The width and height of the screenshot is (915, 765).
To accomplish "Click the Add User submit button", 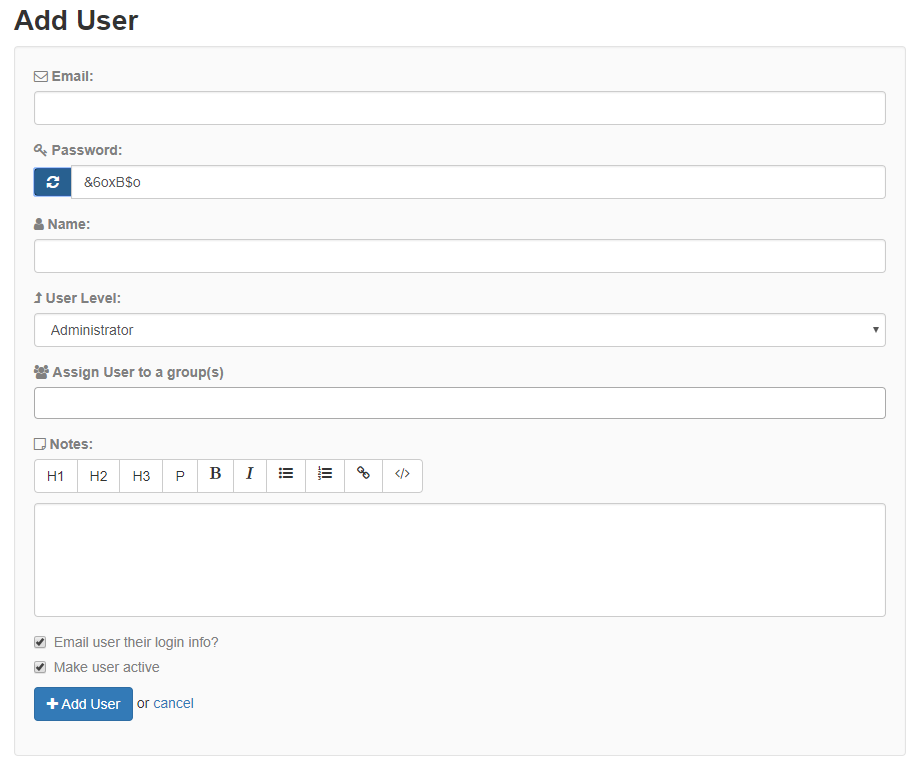I will [x=83, y=704].
